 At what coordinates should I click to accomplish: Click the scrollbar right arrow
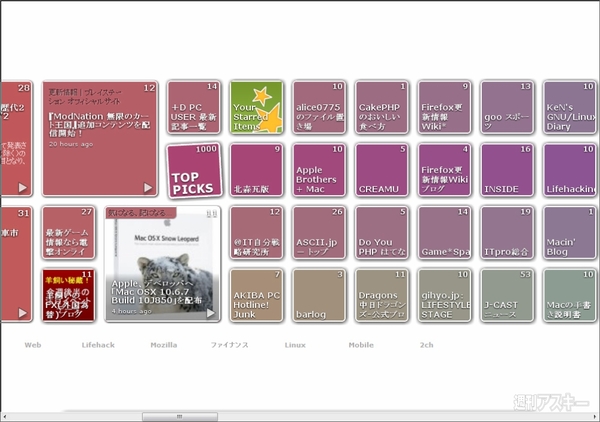click(595, 417)
